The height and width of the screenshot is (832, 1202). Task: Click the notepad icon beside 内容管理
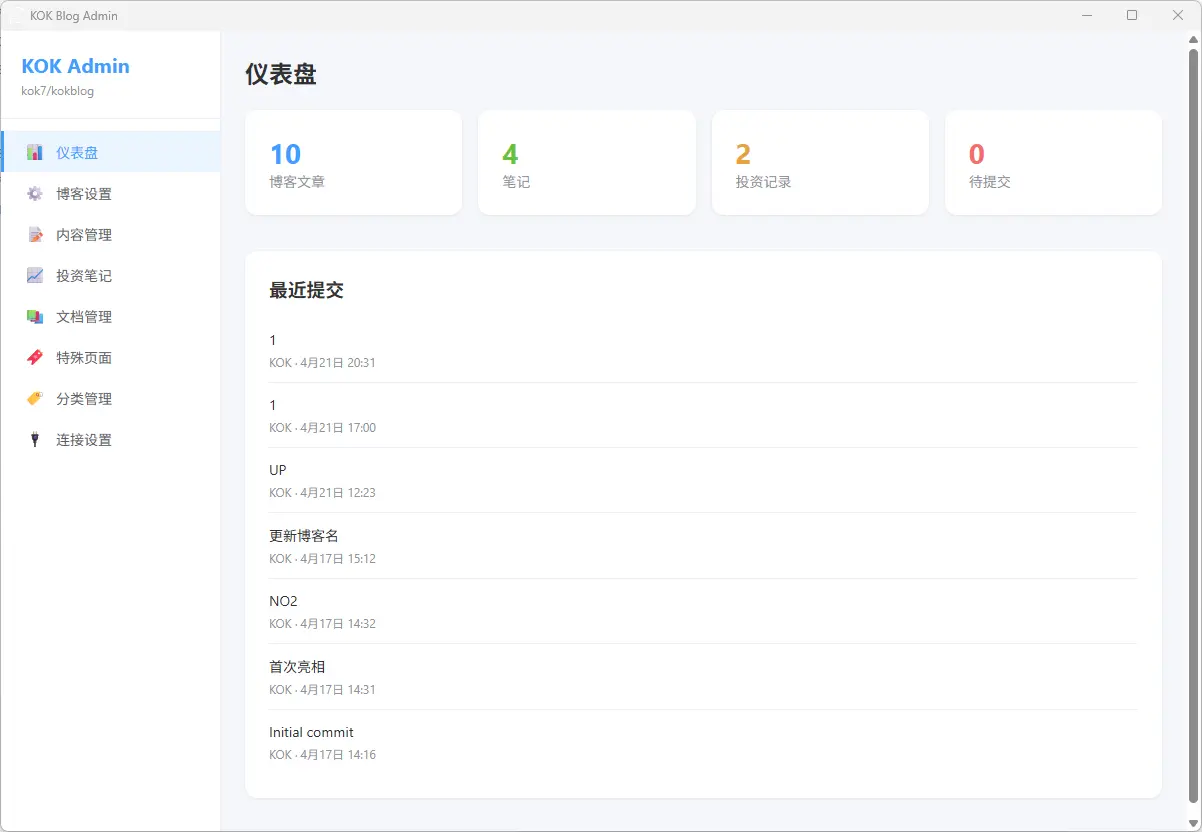[x=35, y=235]
